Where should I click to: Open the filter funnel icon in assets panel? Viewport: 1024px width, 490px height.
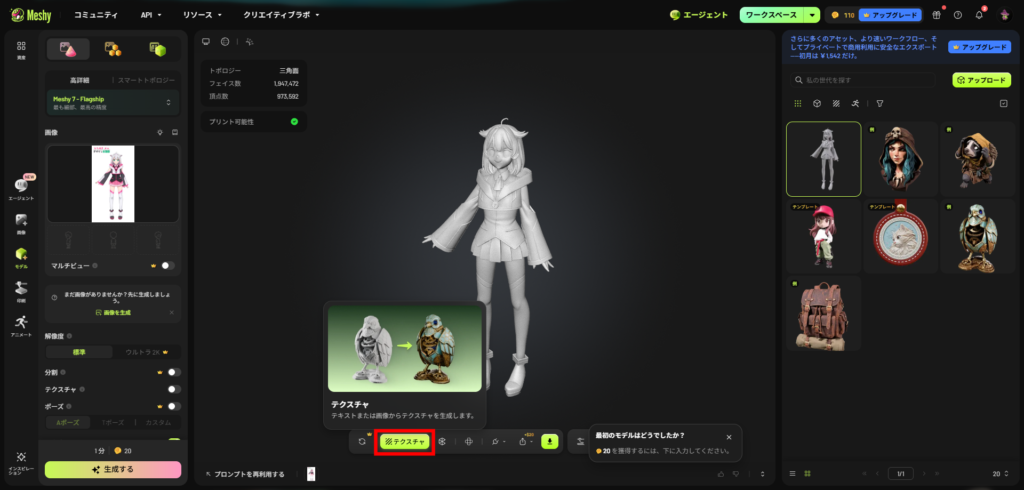coord(880,103)
